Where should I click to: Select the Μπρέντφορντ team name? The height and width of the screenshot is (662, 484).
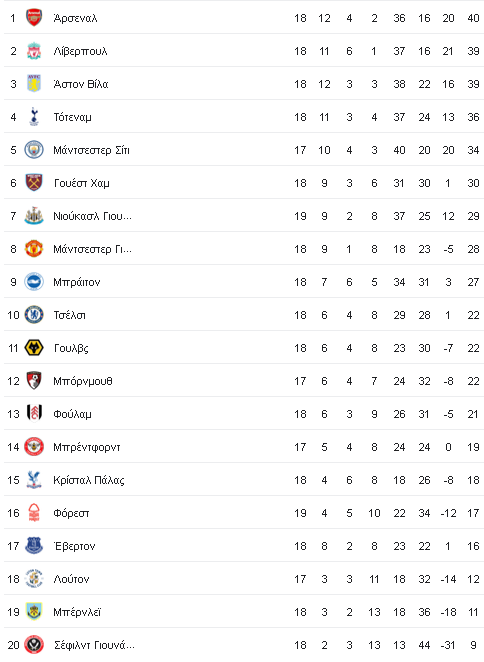87,447
